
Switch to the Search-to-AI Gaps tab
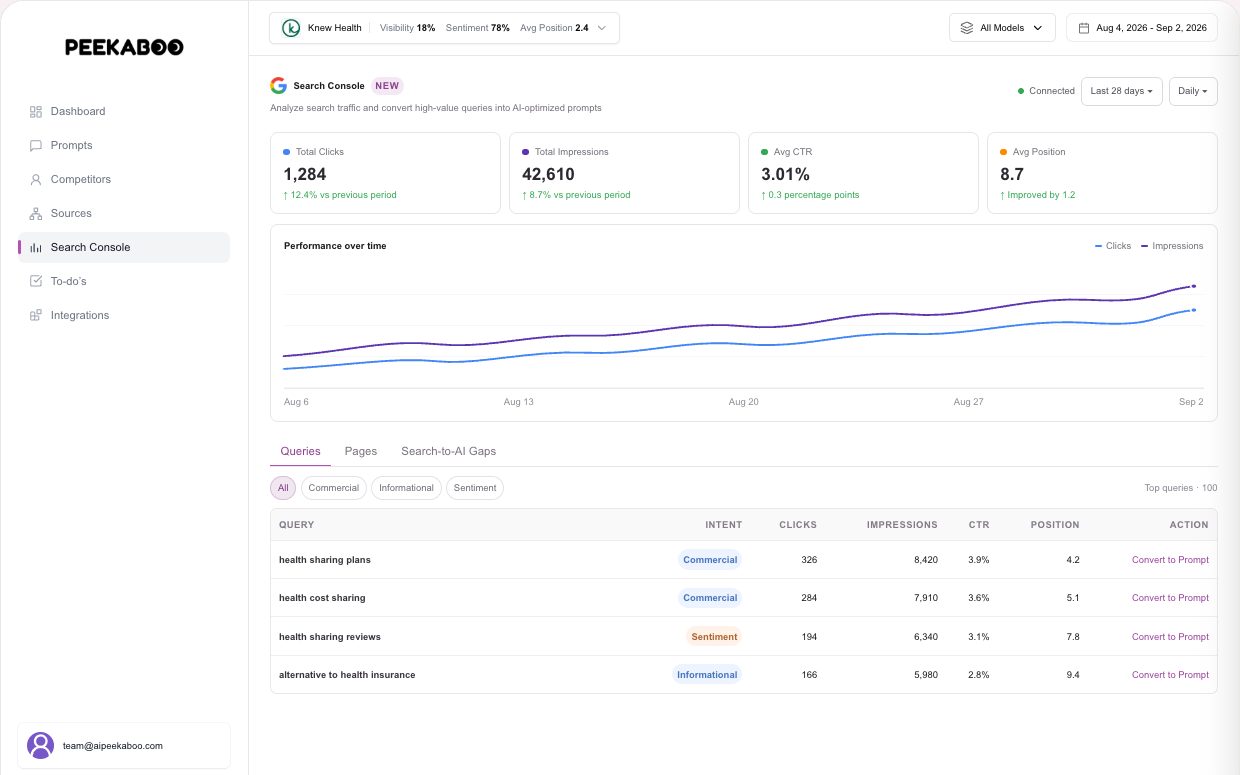pos(448,451)
